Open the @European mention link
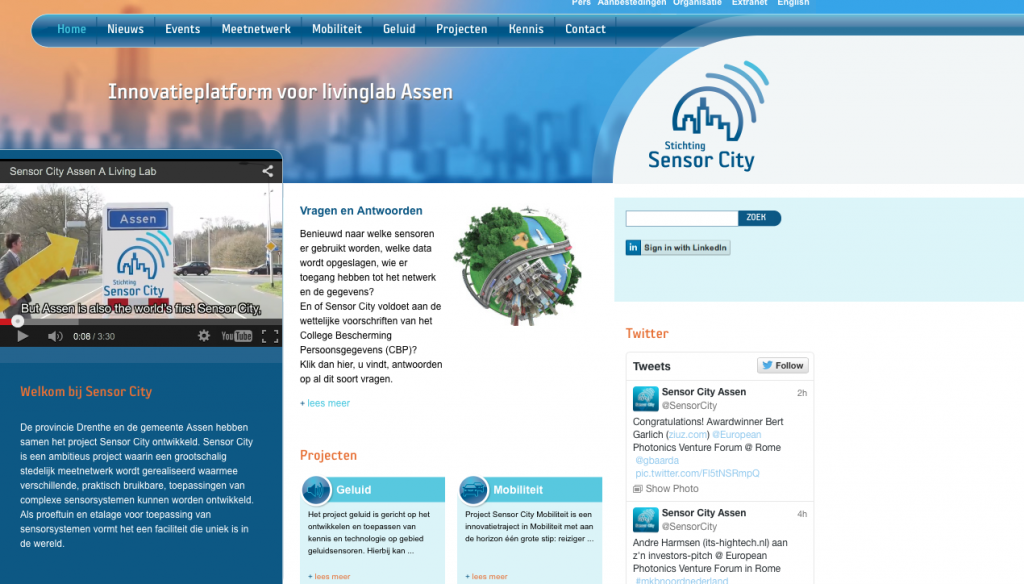This screenshot has width=1024, height=584. 737,434
